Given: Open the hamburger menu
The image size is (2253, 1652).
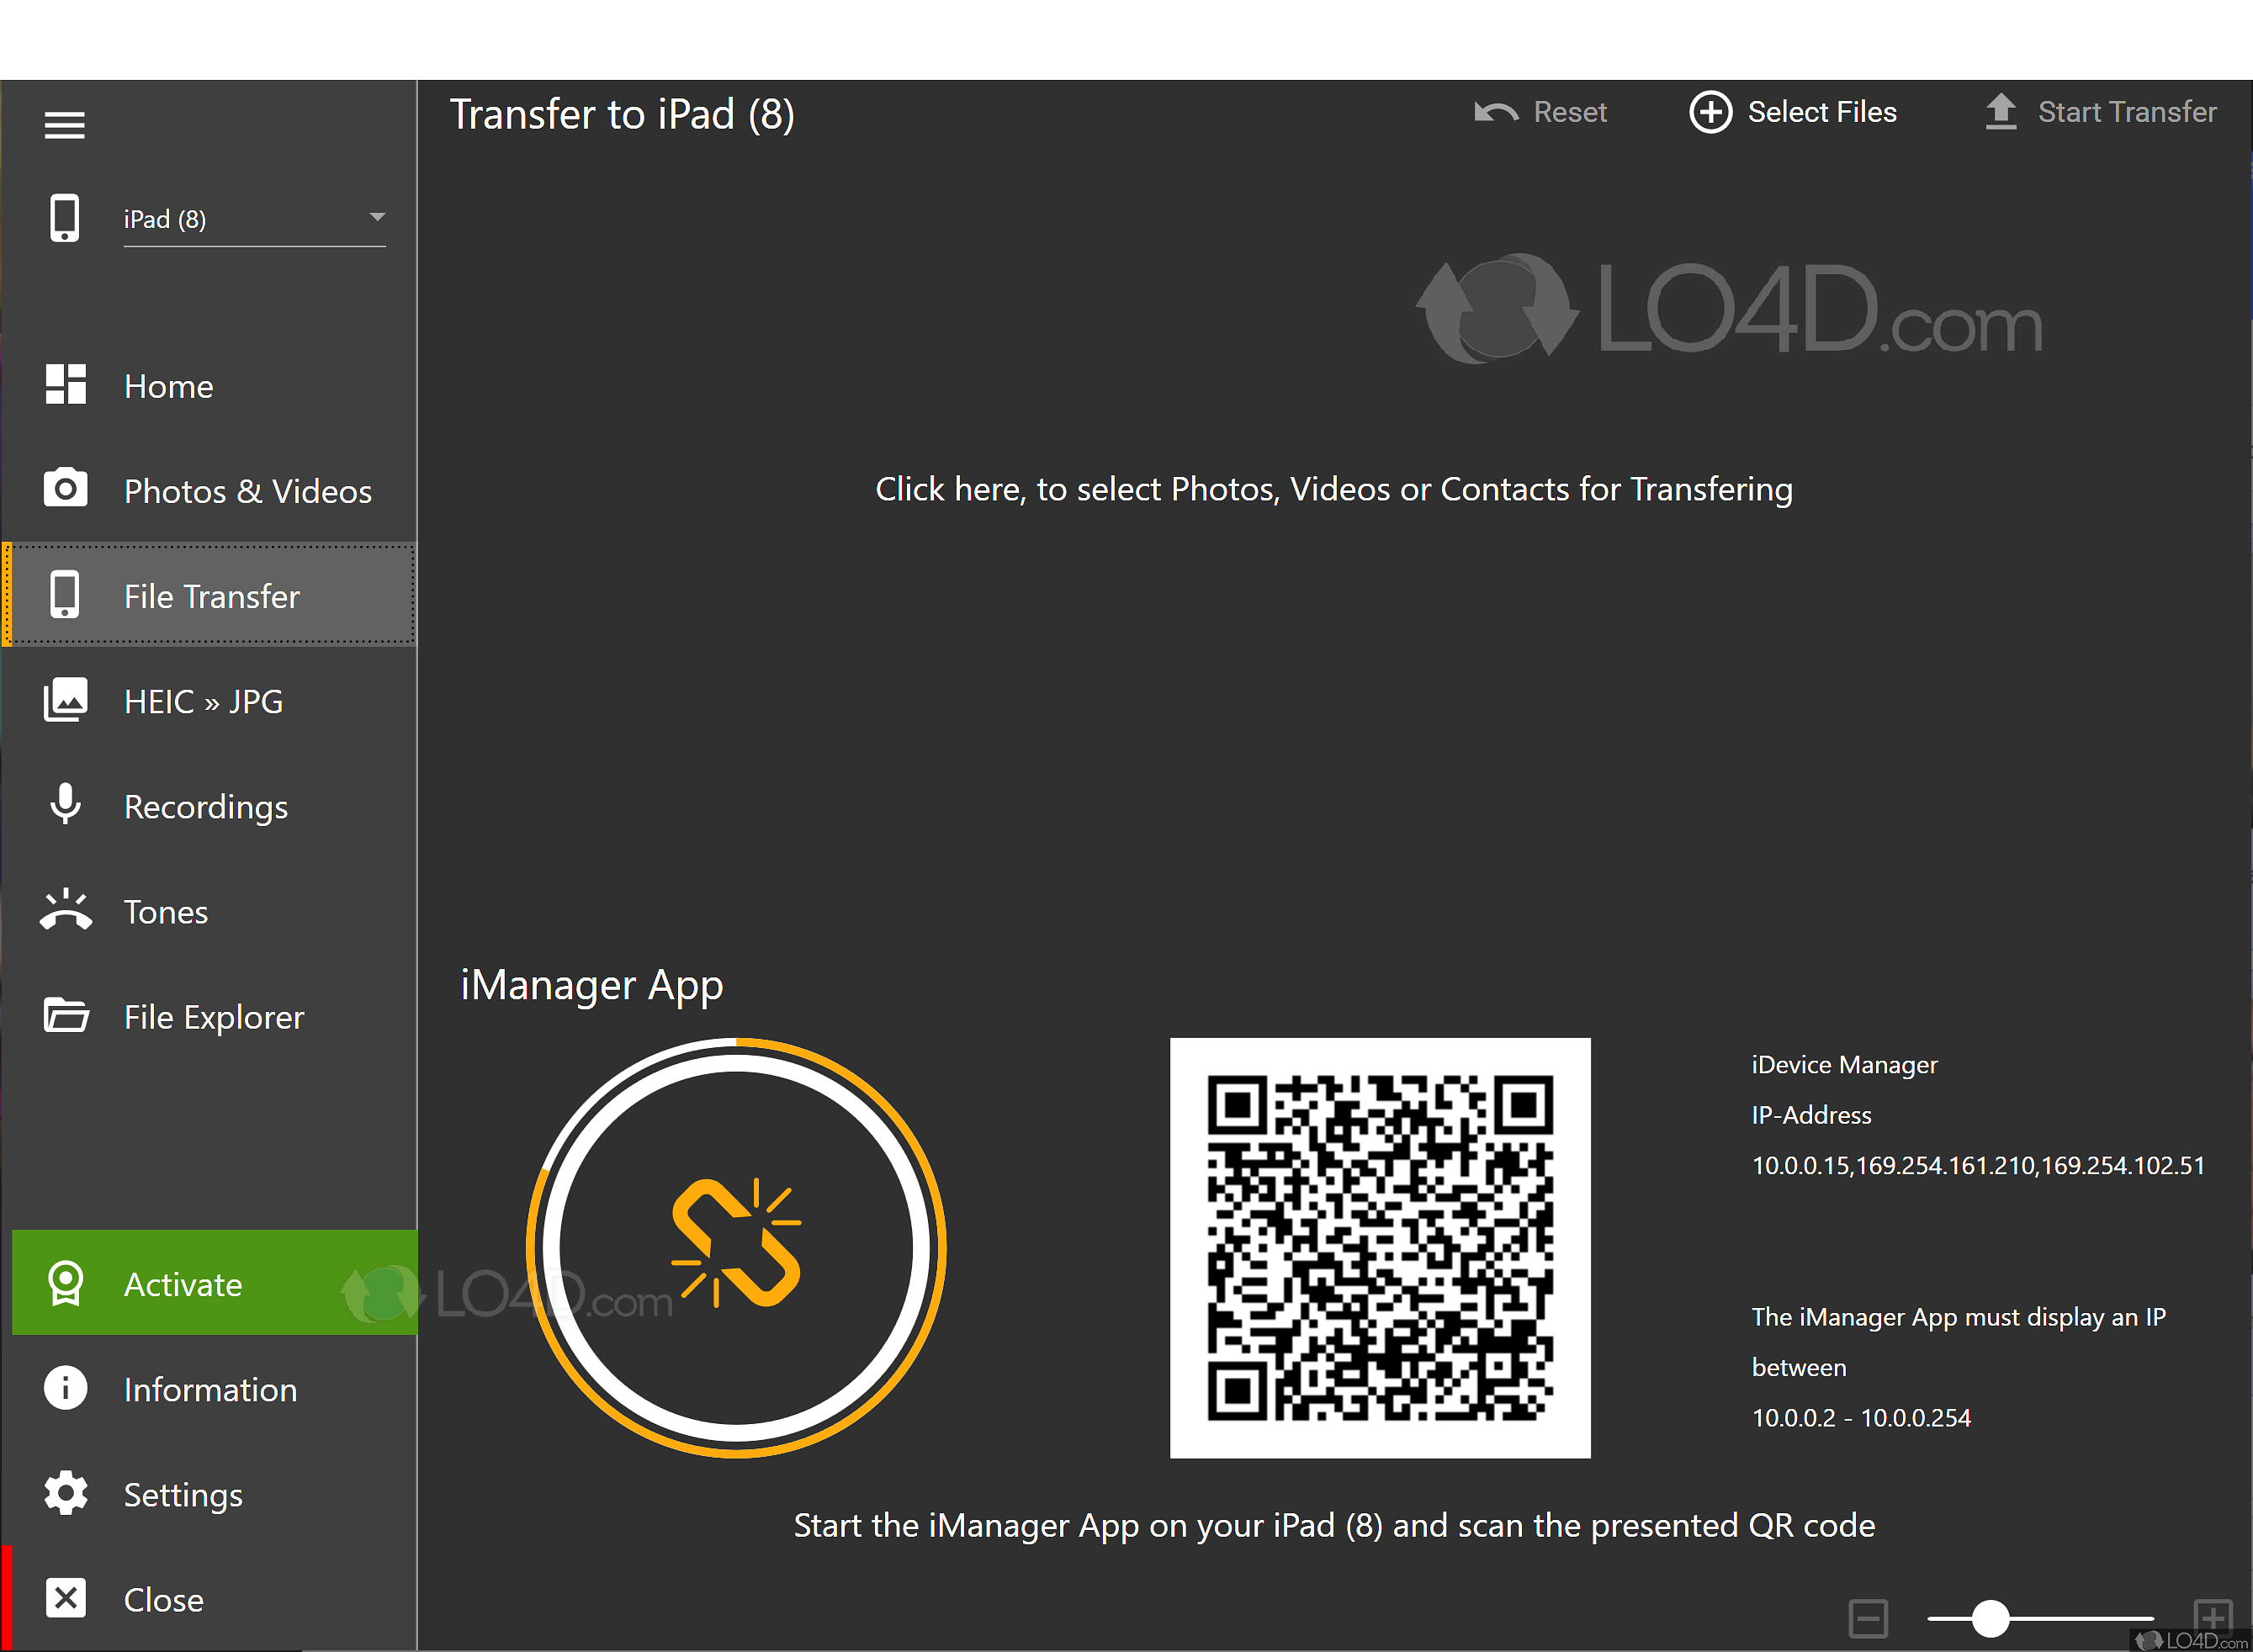Looking at the screenshot, I should (x=65, y=124).
